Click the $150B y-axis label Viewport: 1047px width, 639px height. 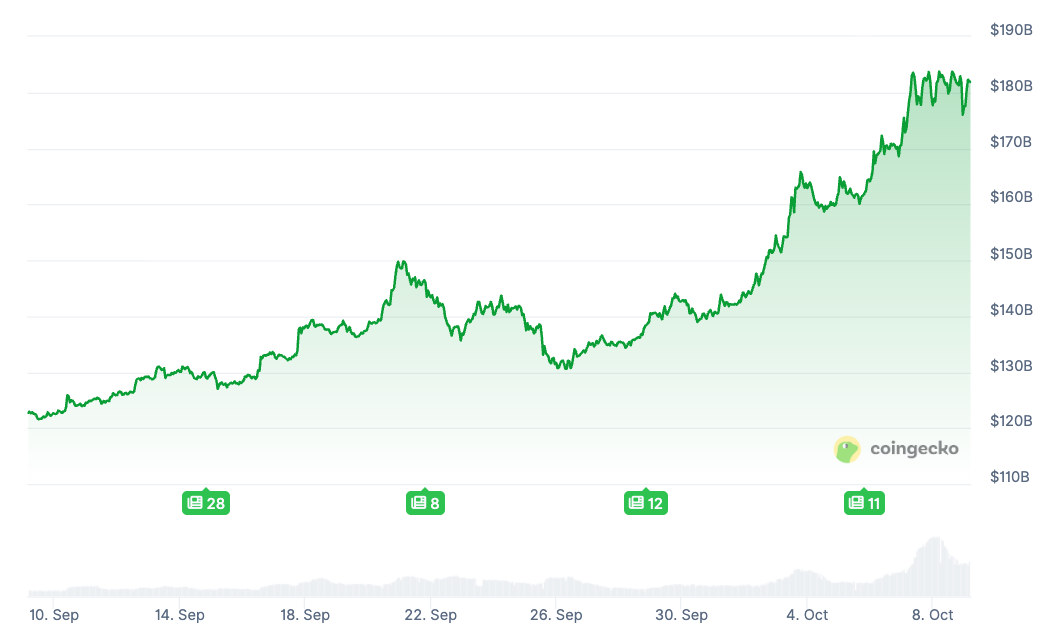[x=1011, y=254]
